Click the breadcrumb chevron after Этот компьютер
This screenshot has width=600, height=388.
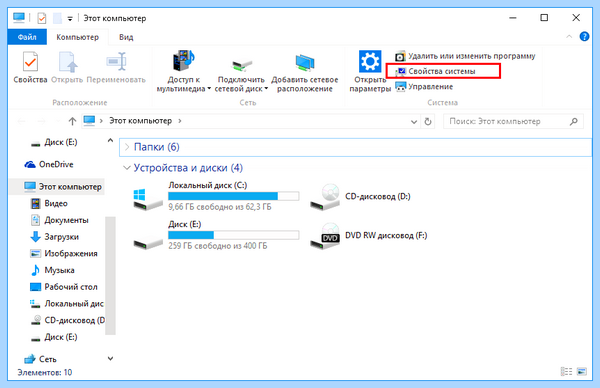[180, 121]
